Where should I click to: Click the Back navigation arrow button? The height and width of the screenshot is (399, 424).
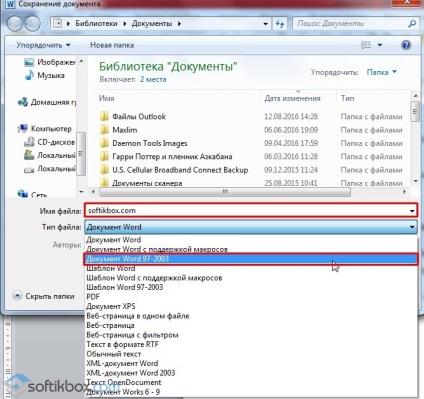point(15,24)
